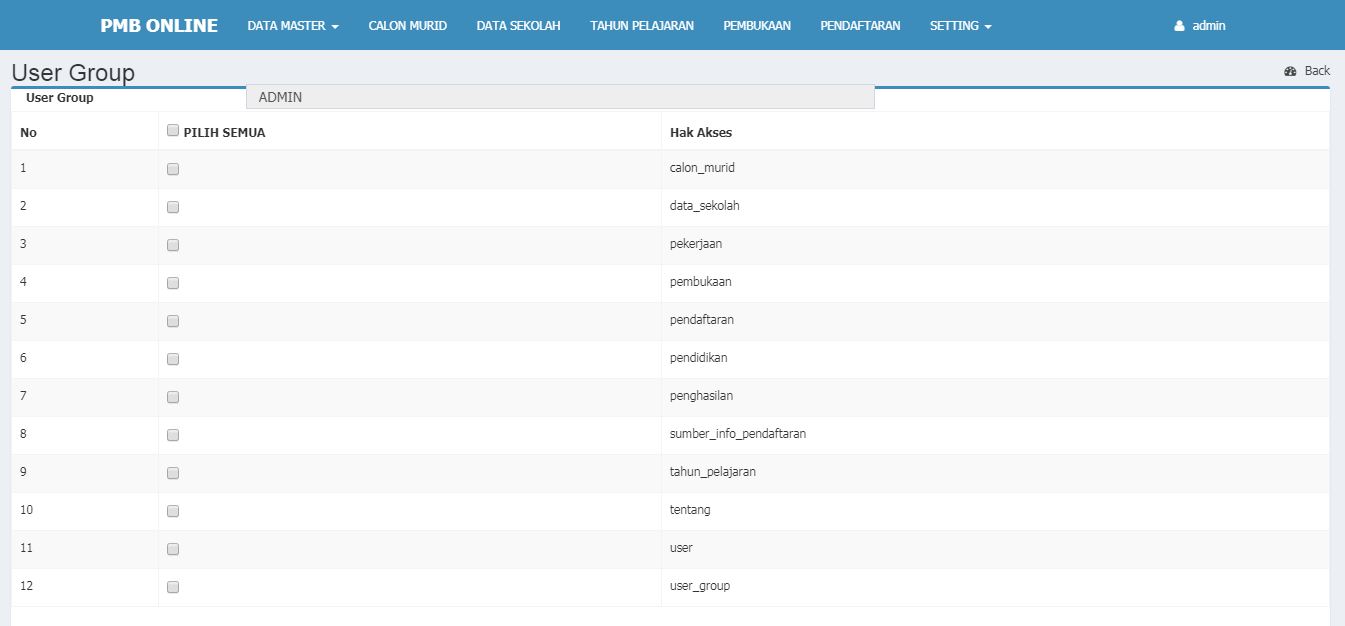Check the sumber_info_pendaftaran checkbox
Viewport: 1345px width, 626px height.
[173, 435]
